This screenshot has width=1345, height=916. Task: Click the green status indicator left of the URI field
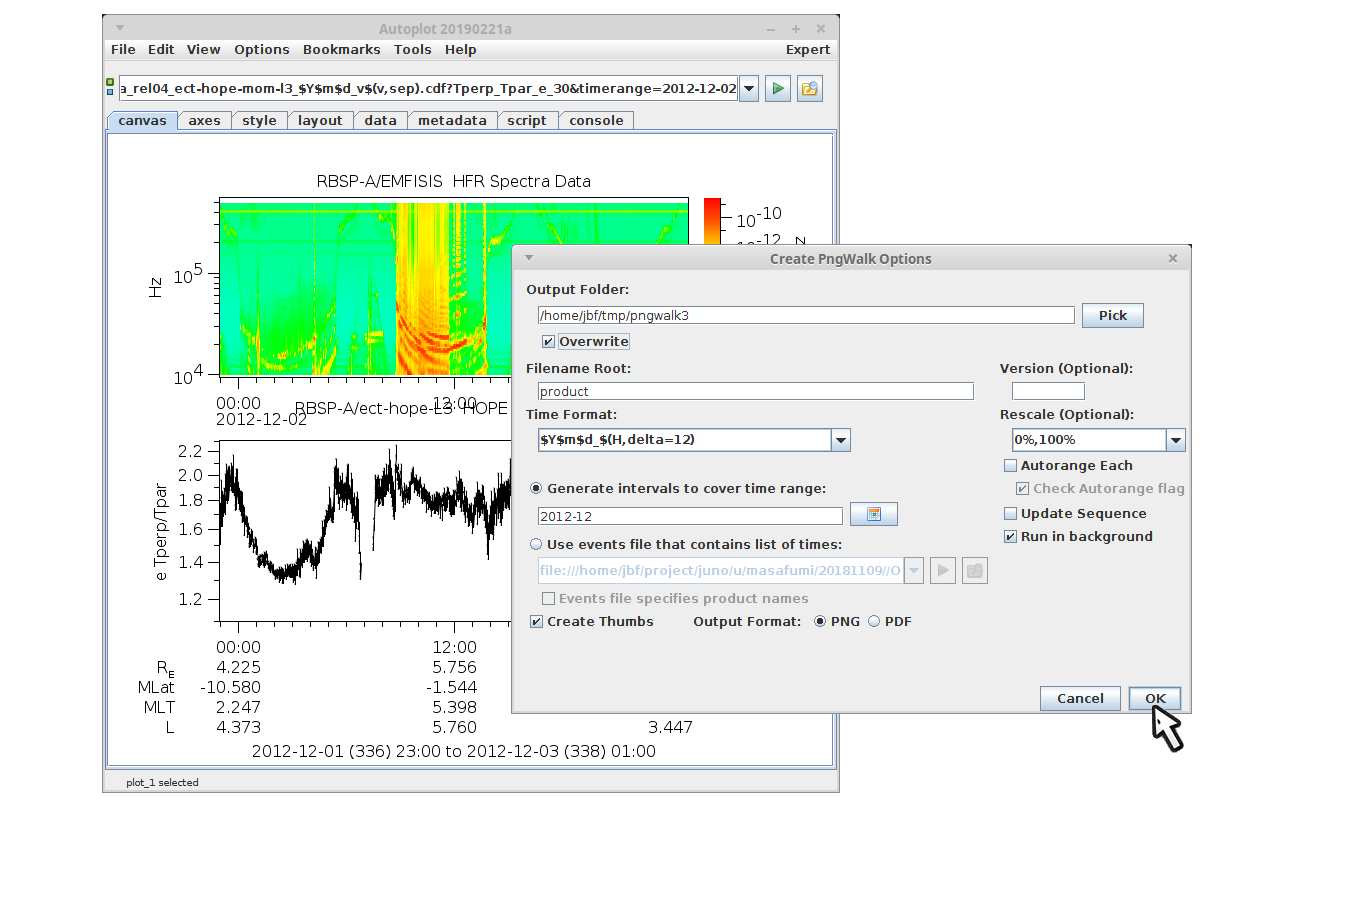pyautogui.click(x=110, y=88)
